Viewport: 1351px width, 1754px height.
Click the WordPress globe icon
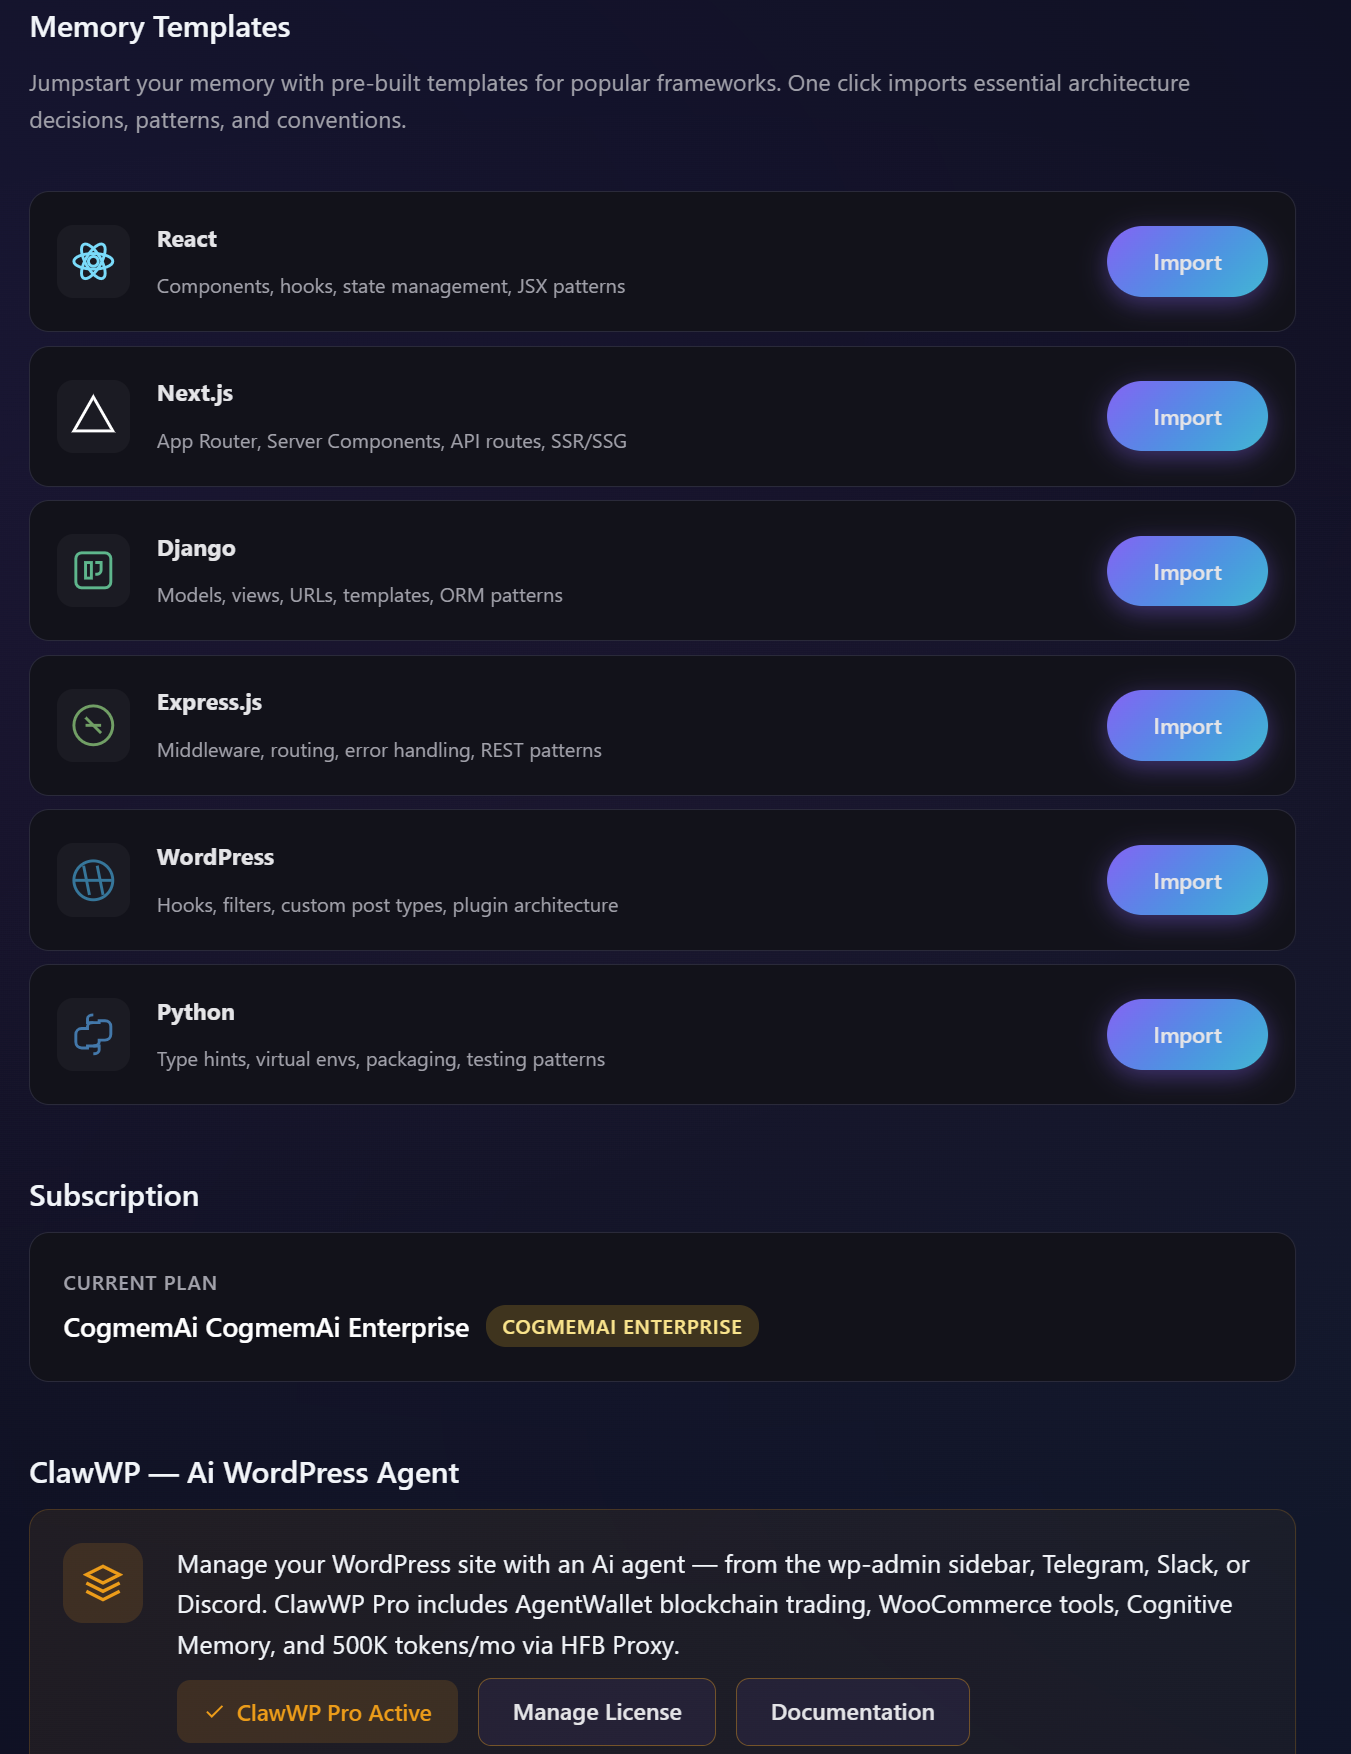point(93,880)
